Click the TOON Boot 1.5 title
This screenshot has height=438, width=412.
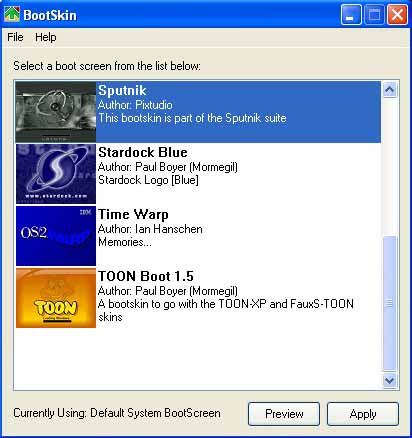click(x=146, y=276)
